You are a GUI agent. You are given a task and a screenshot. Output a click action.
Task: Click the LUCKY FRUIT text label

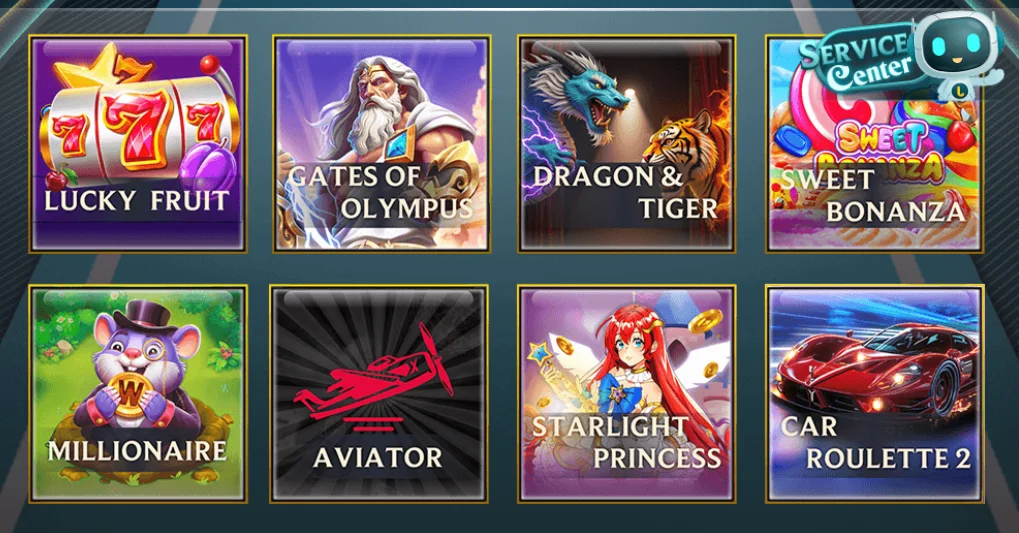pyautogui.click(x=136, y=201)
